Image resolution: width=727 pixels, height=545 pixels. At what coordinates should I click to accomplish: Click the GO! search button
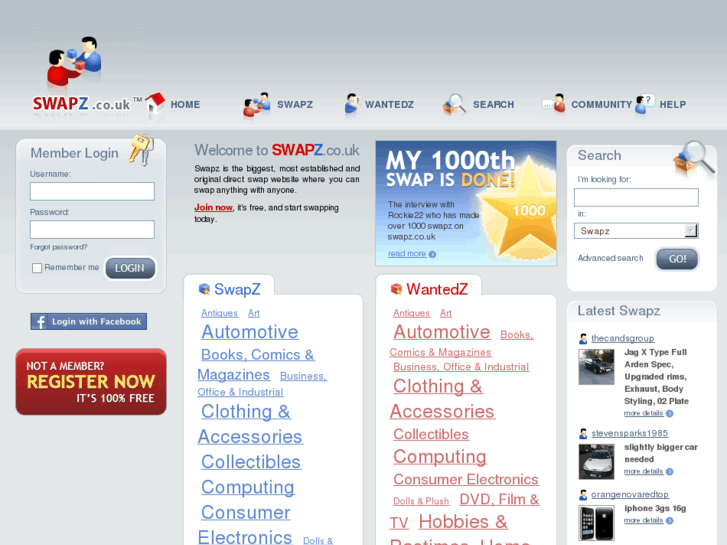[x=677, y=259]
